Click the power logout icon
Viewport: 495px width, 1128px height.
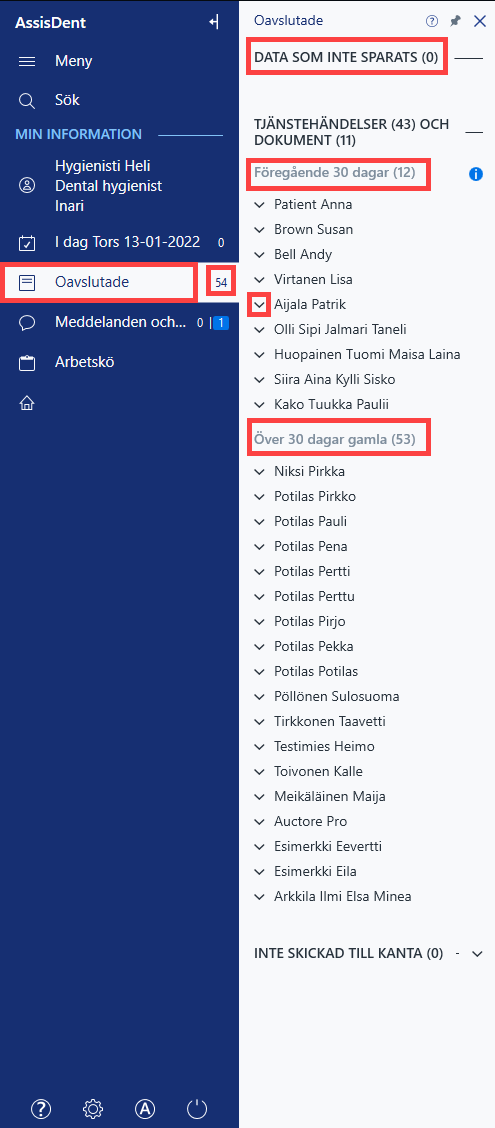pos(197,1109)
